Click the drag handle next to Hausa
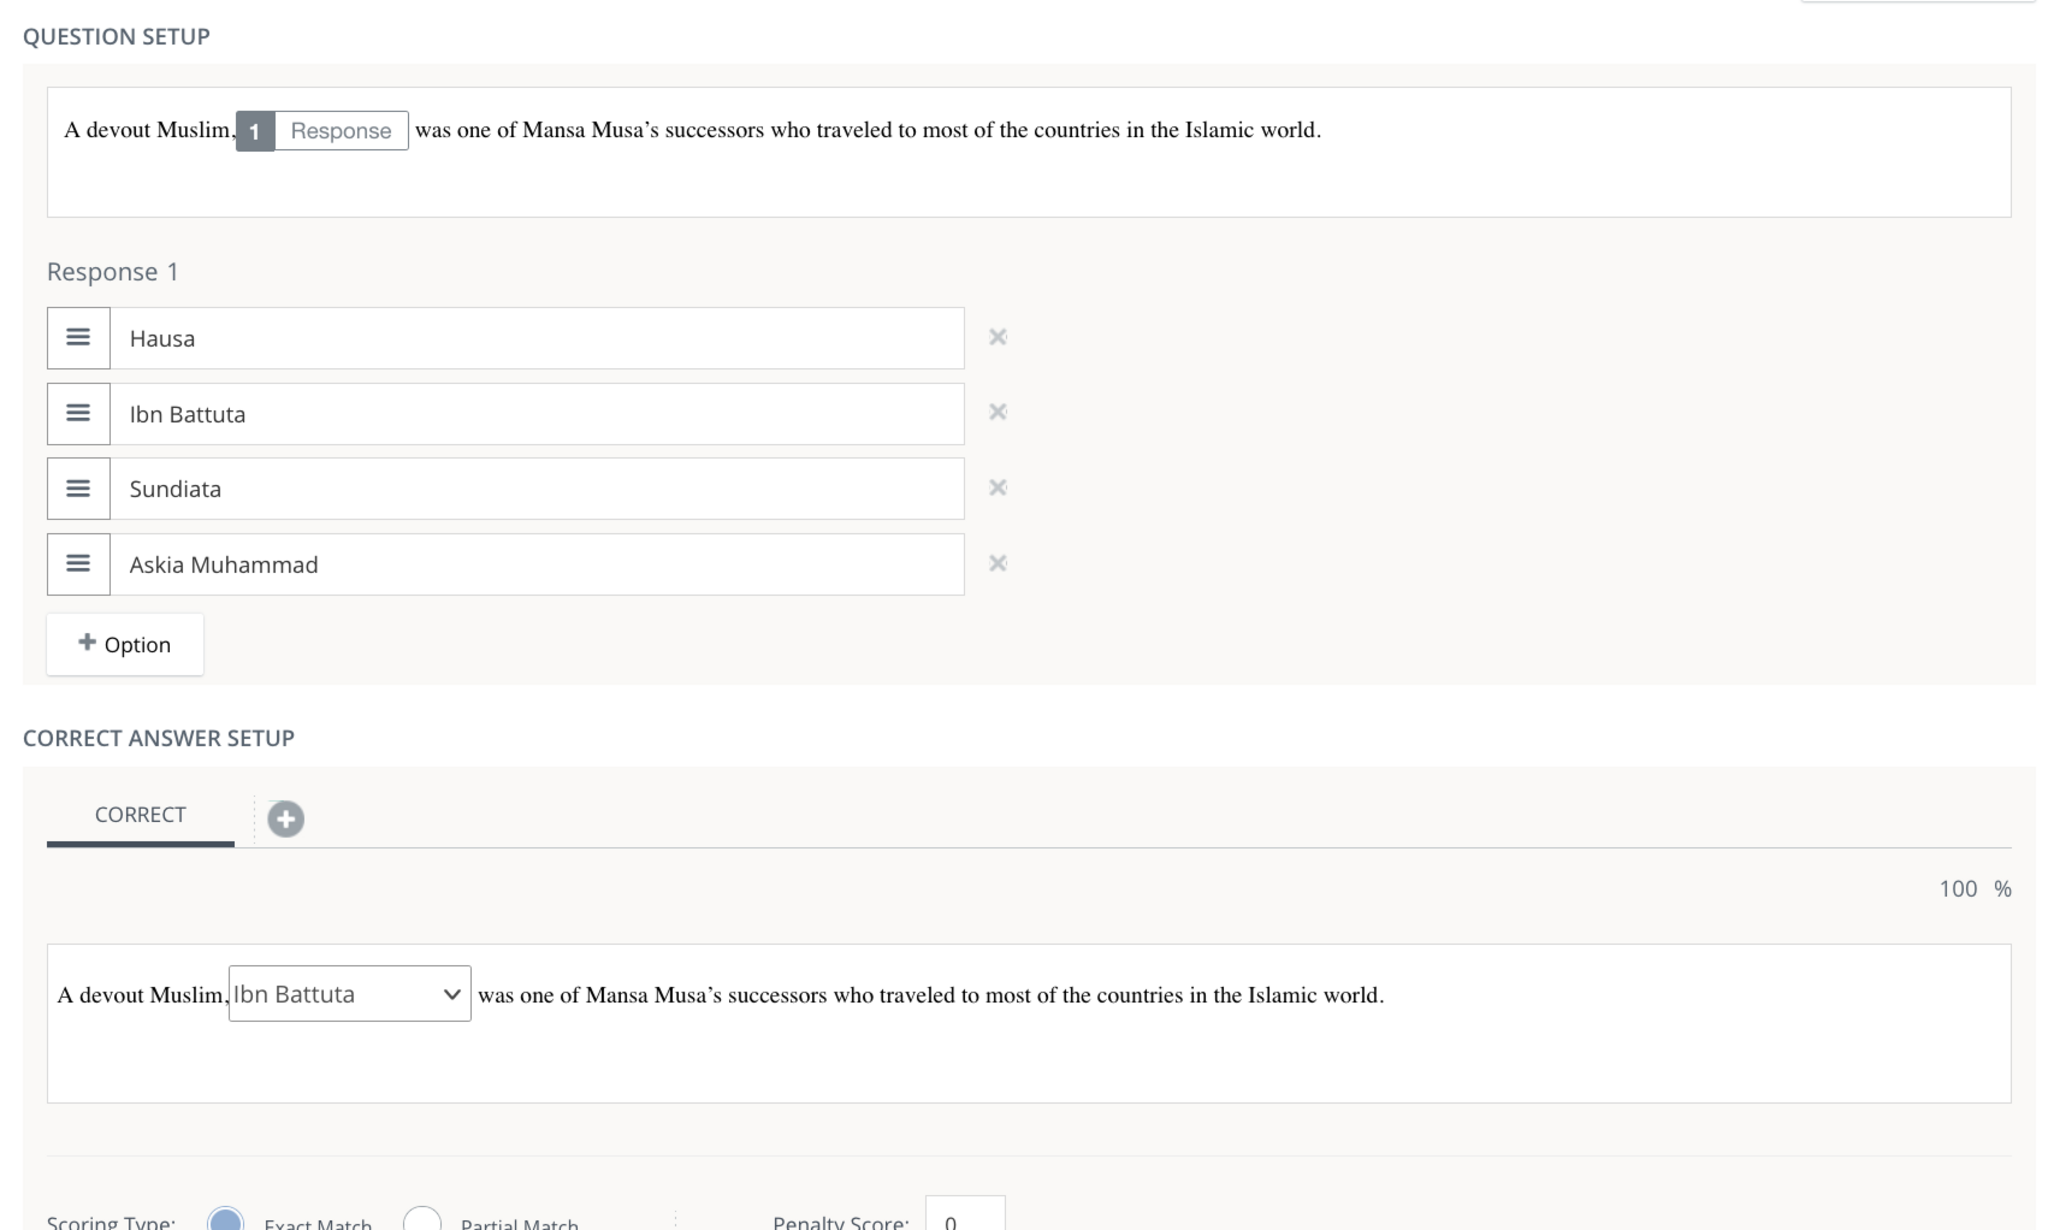Image resolution: width=2048 pixels, height=1230 pixels. 78,338
